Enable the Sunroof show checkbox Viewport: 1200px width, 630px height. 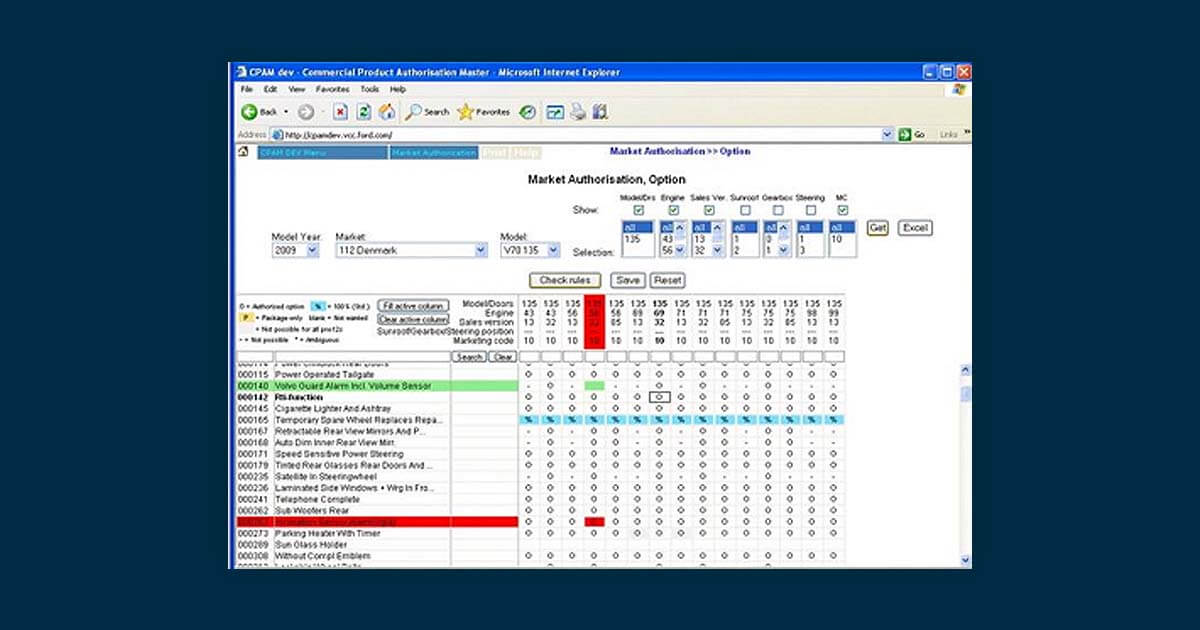point(745,210)
